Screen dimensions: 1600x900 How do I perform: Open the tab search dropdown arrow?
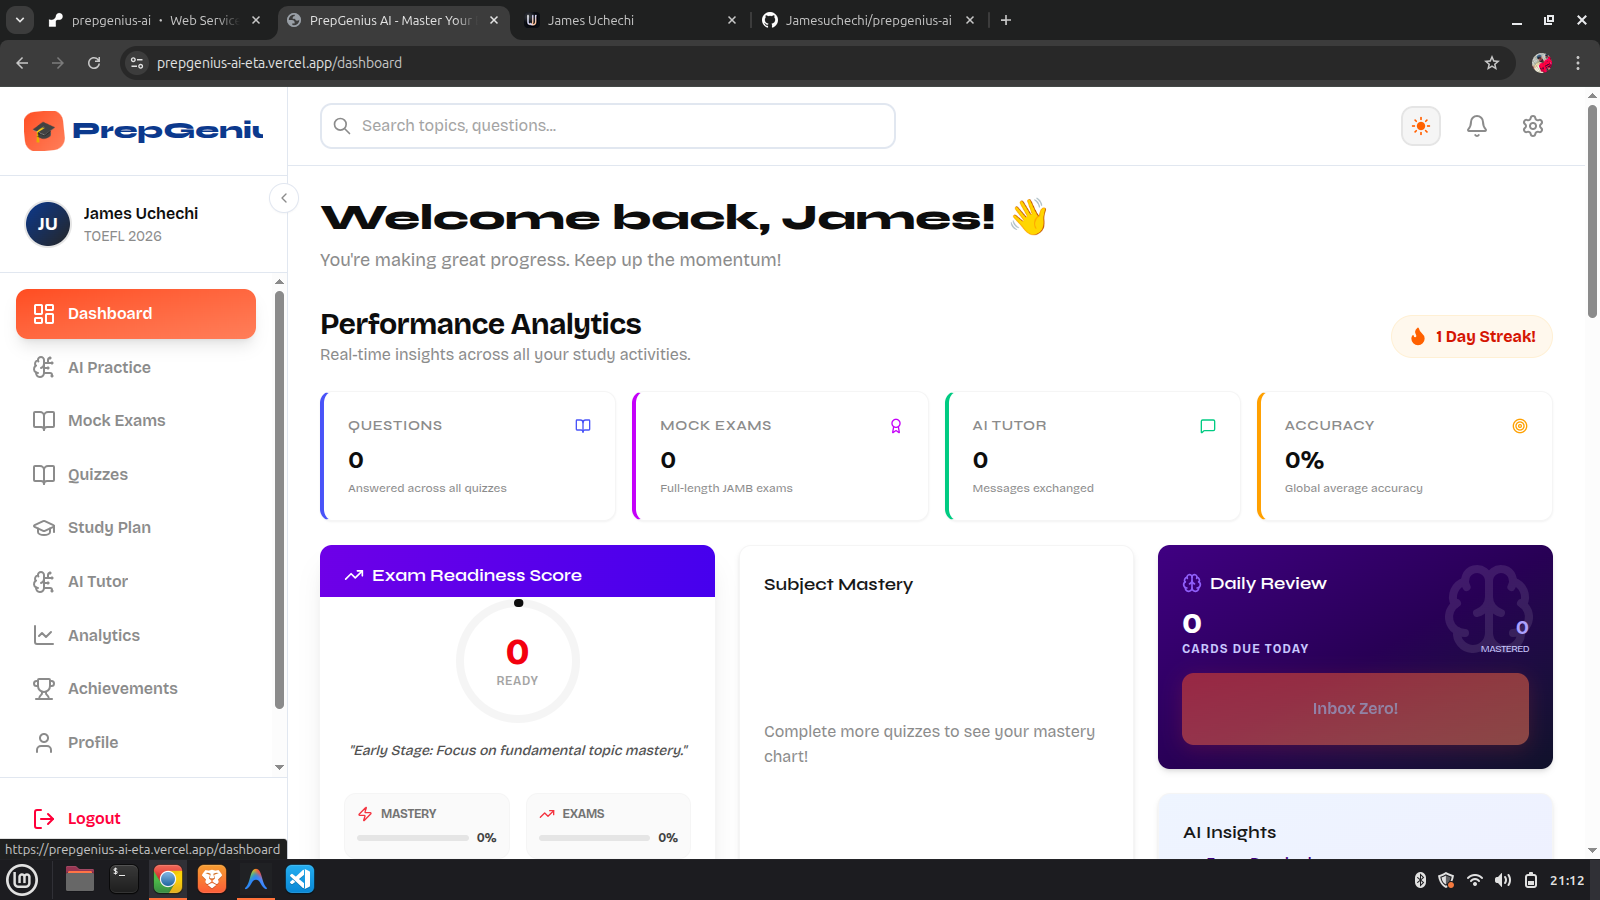tap(20, 20)
